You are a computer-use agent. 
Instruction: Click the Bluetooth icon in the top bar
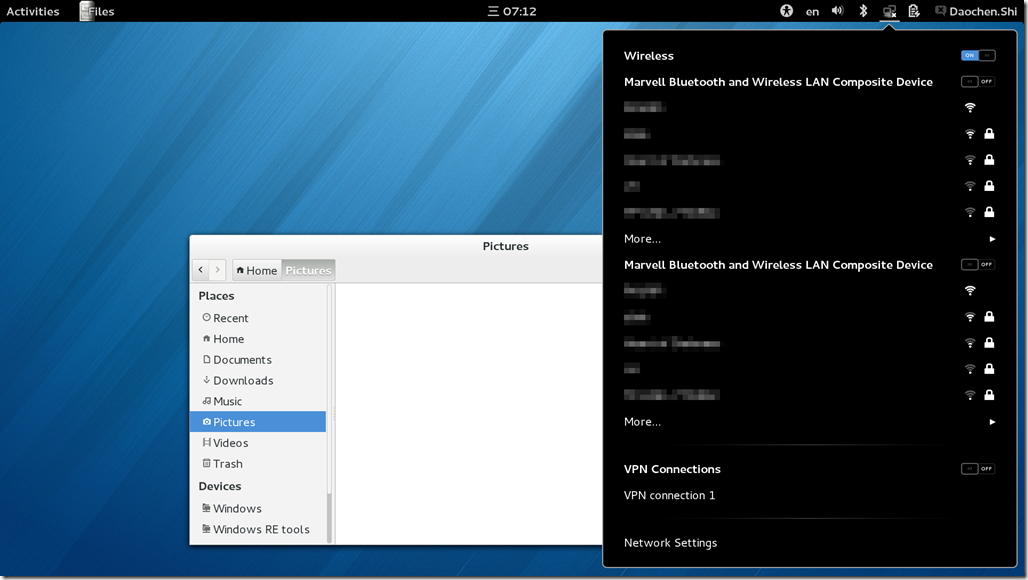click(x=862, y=11)
